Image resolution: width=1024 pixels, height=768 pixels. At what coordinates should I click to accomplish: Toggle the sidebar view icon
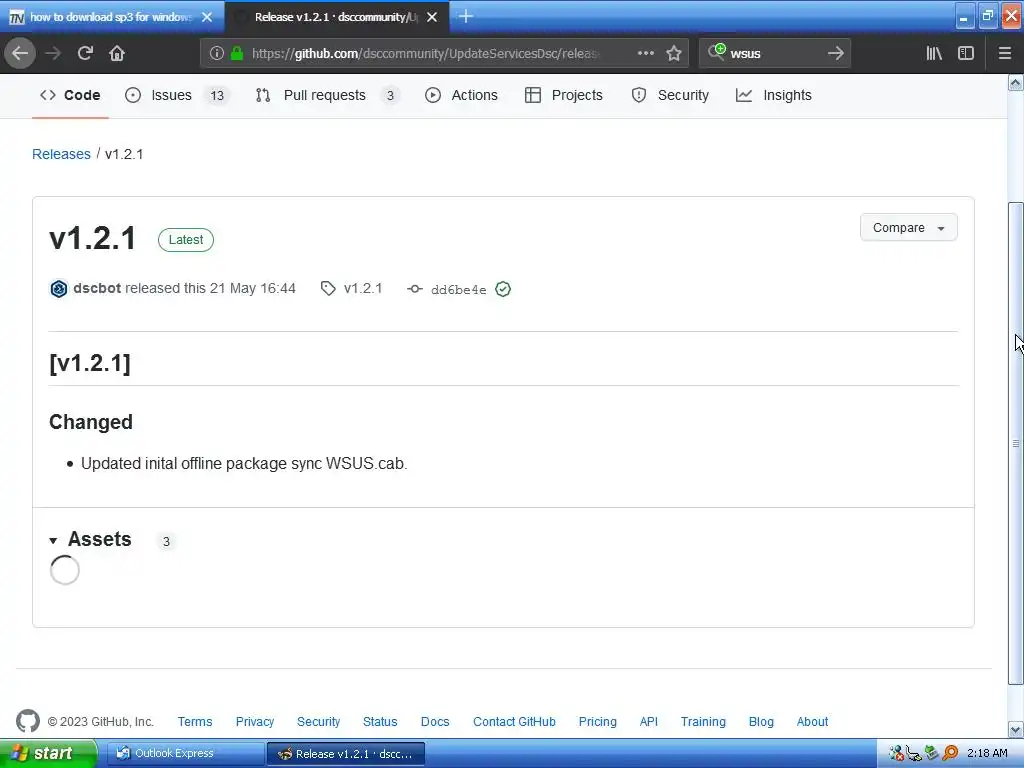coord(966,54)
